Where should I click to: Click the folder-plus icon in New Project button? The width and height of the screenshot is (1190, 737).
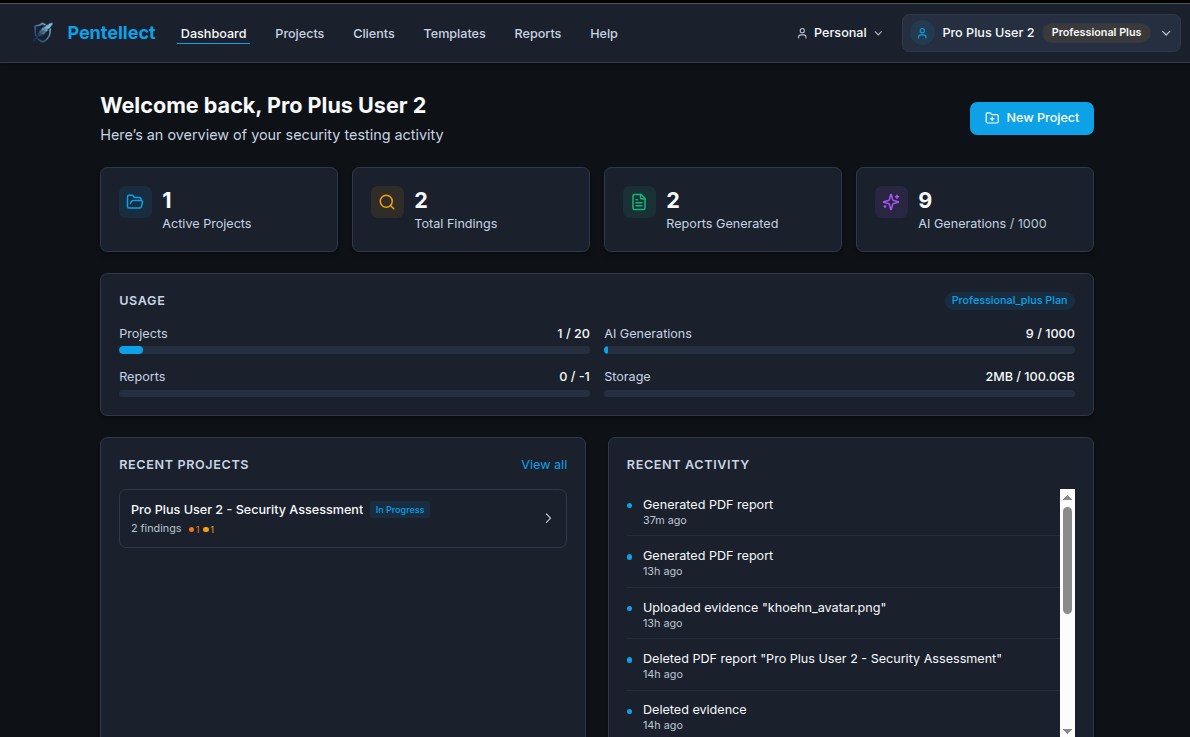[992, 118]
